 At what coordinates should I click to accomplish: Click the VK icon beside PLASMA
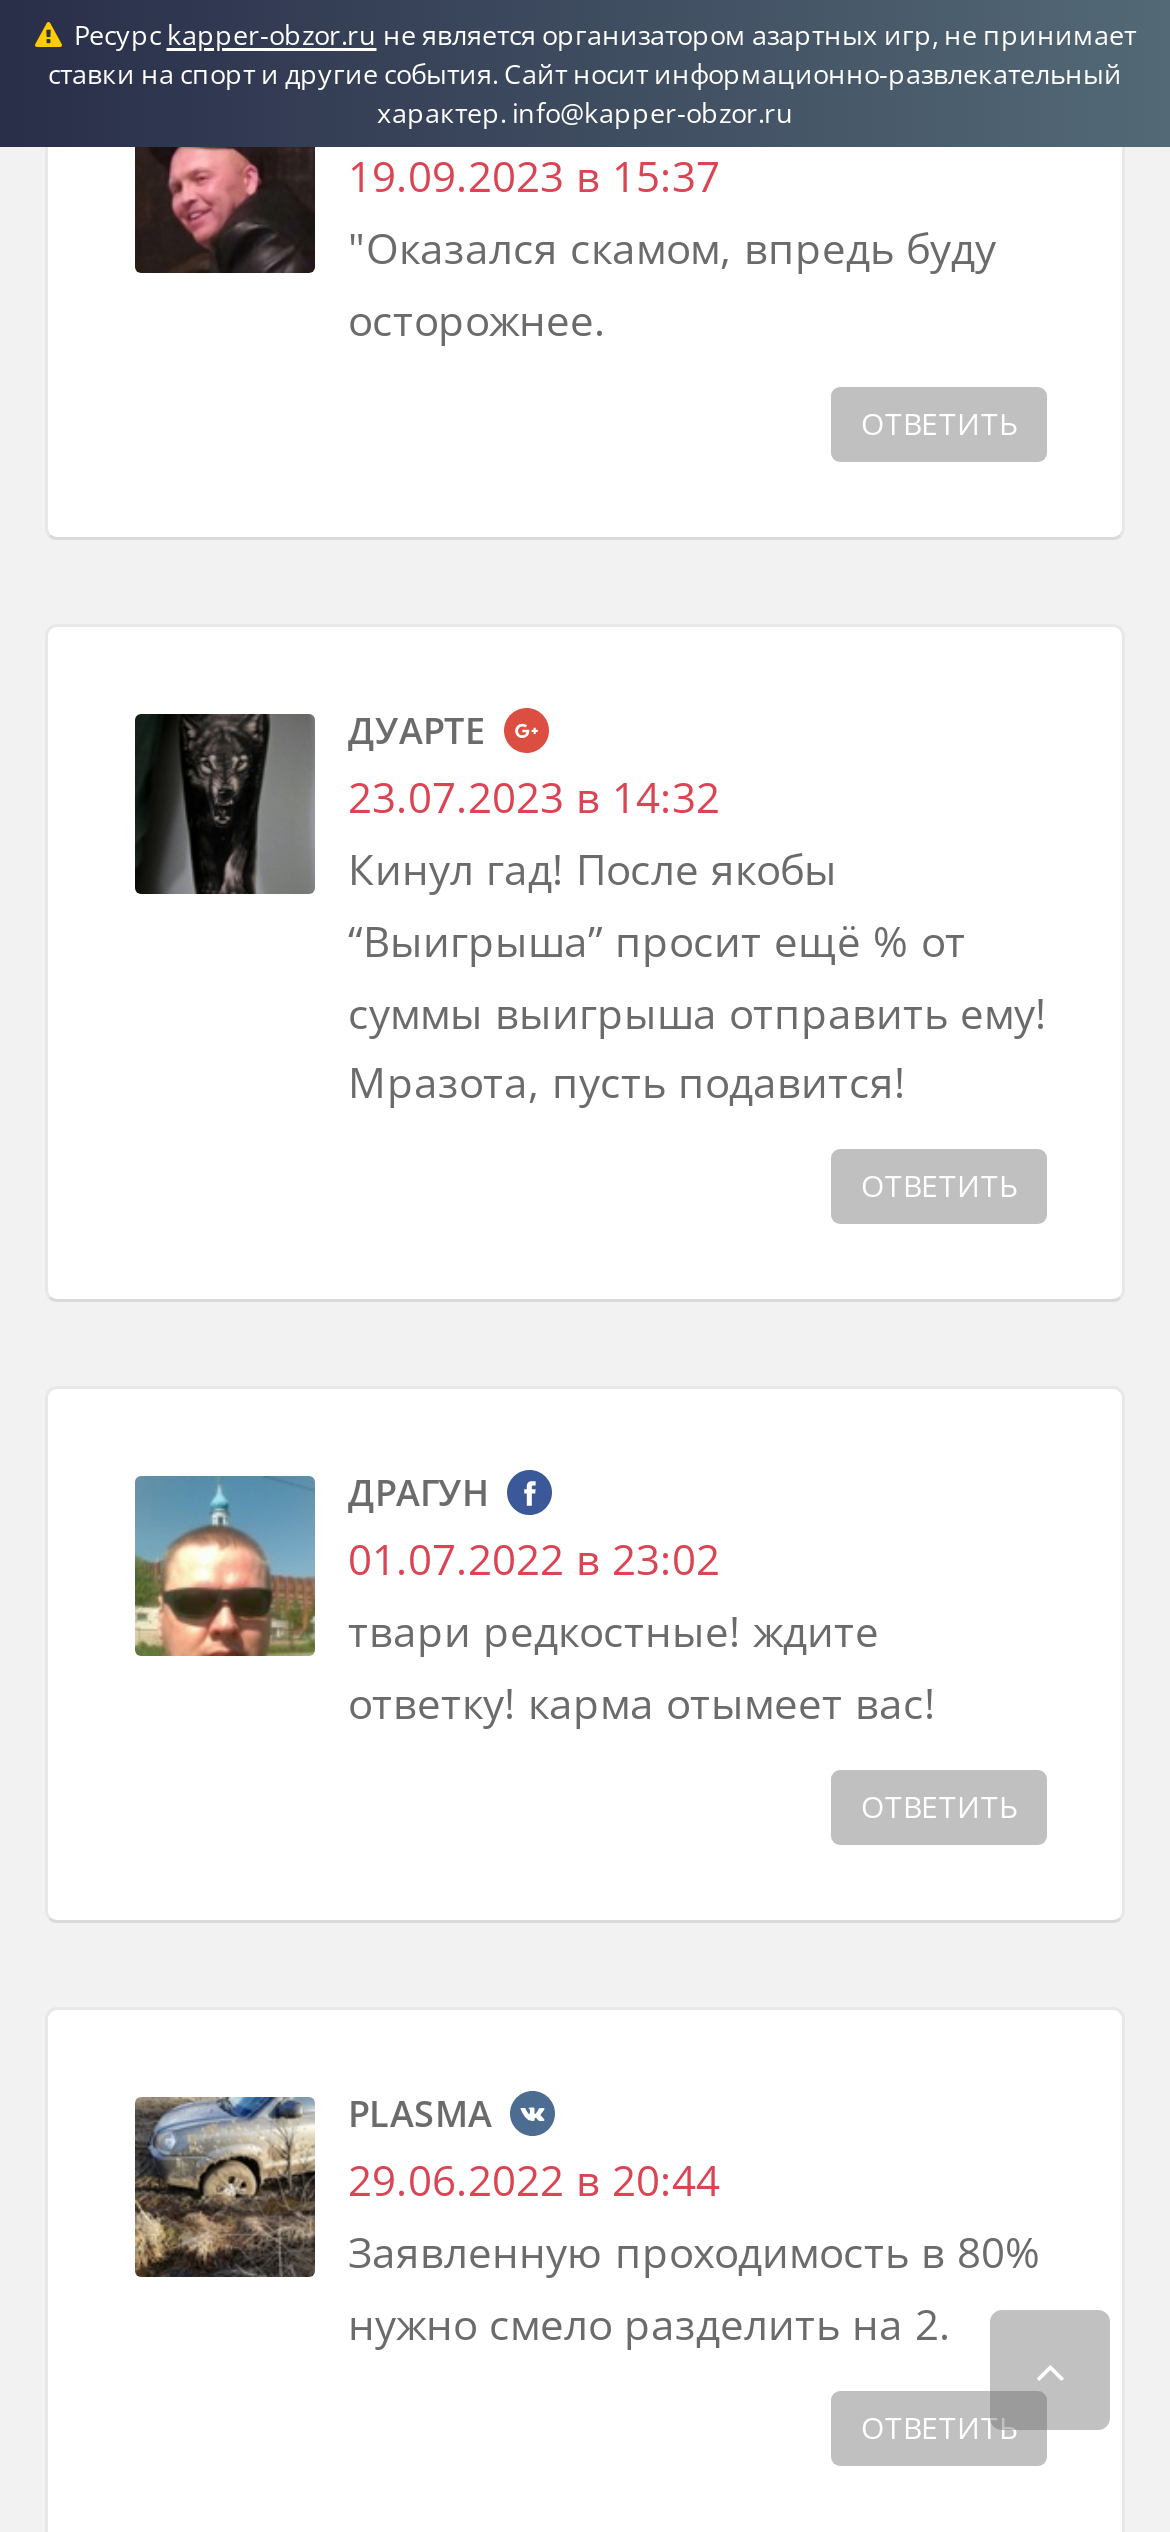click(x=532, y=2114)
